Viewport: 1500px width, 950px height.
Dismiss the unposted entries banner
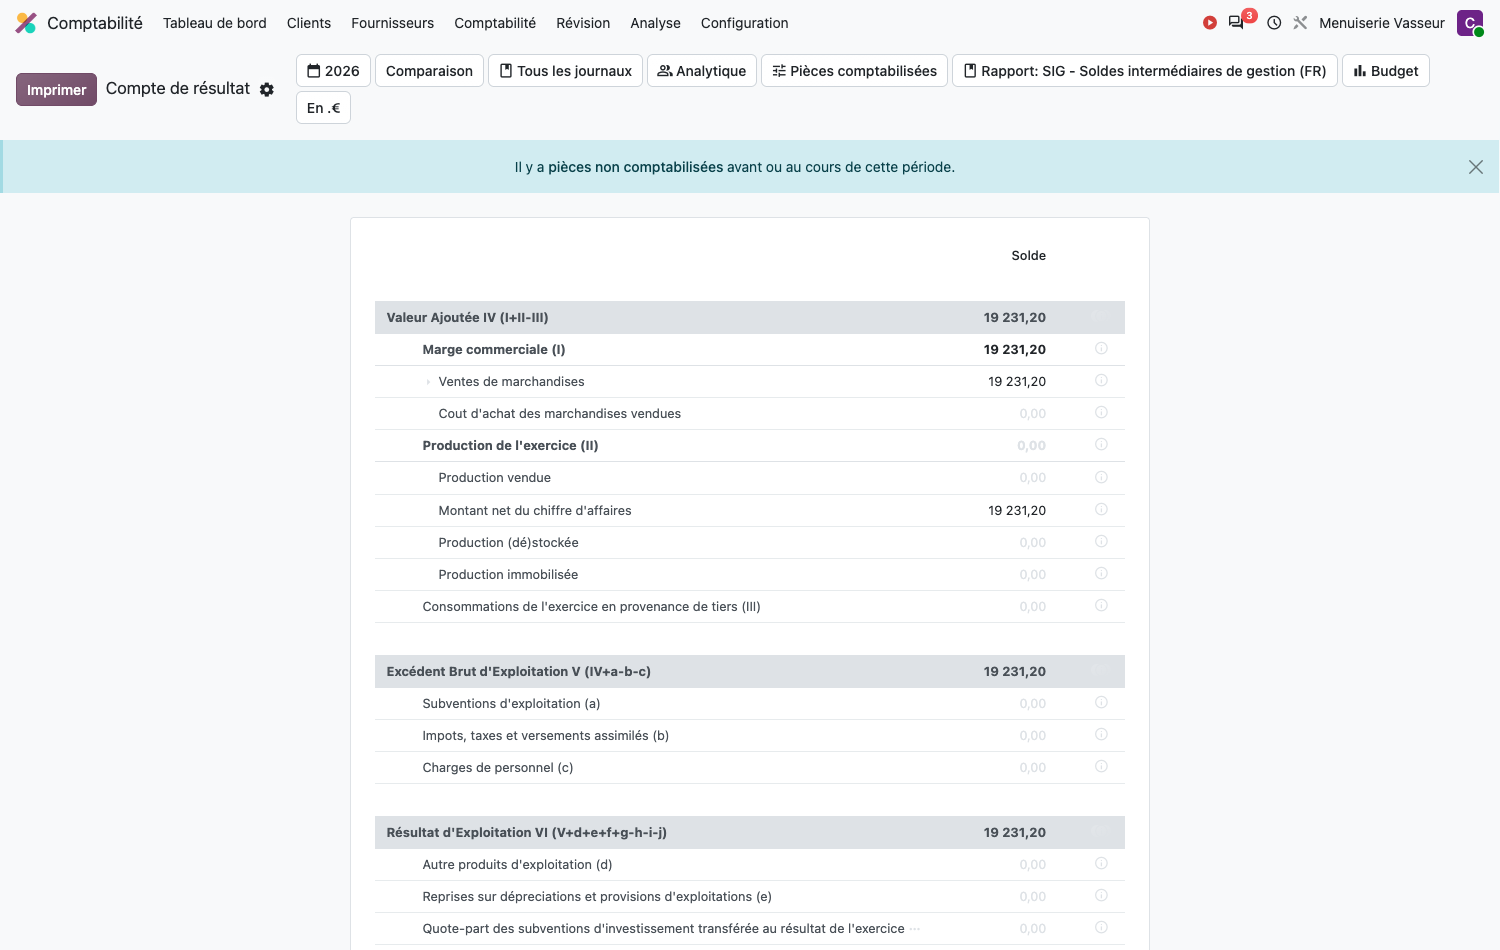tap(1476, 167)
